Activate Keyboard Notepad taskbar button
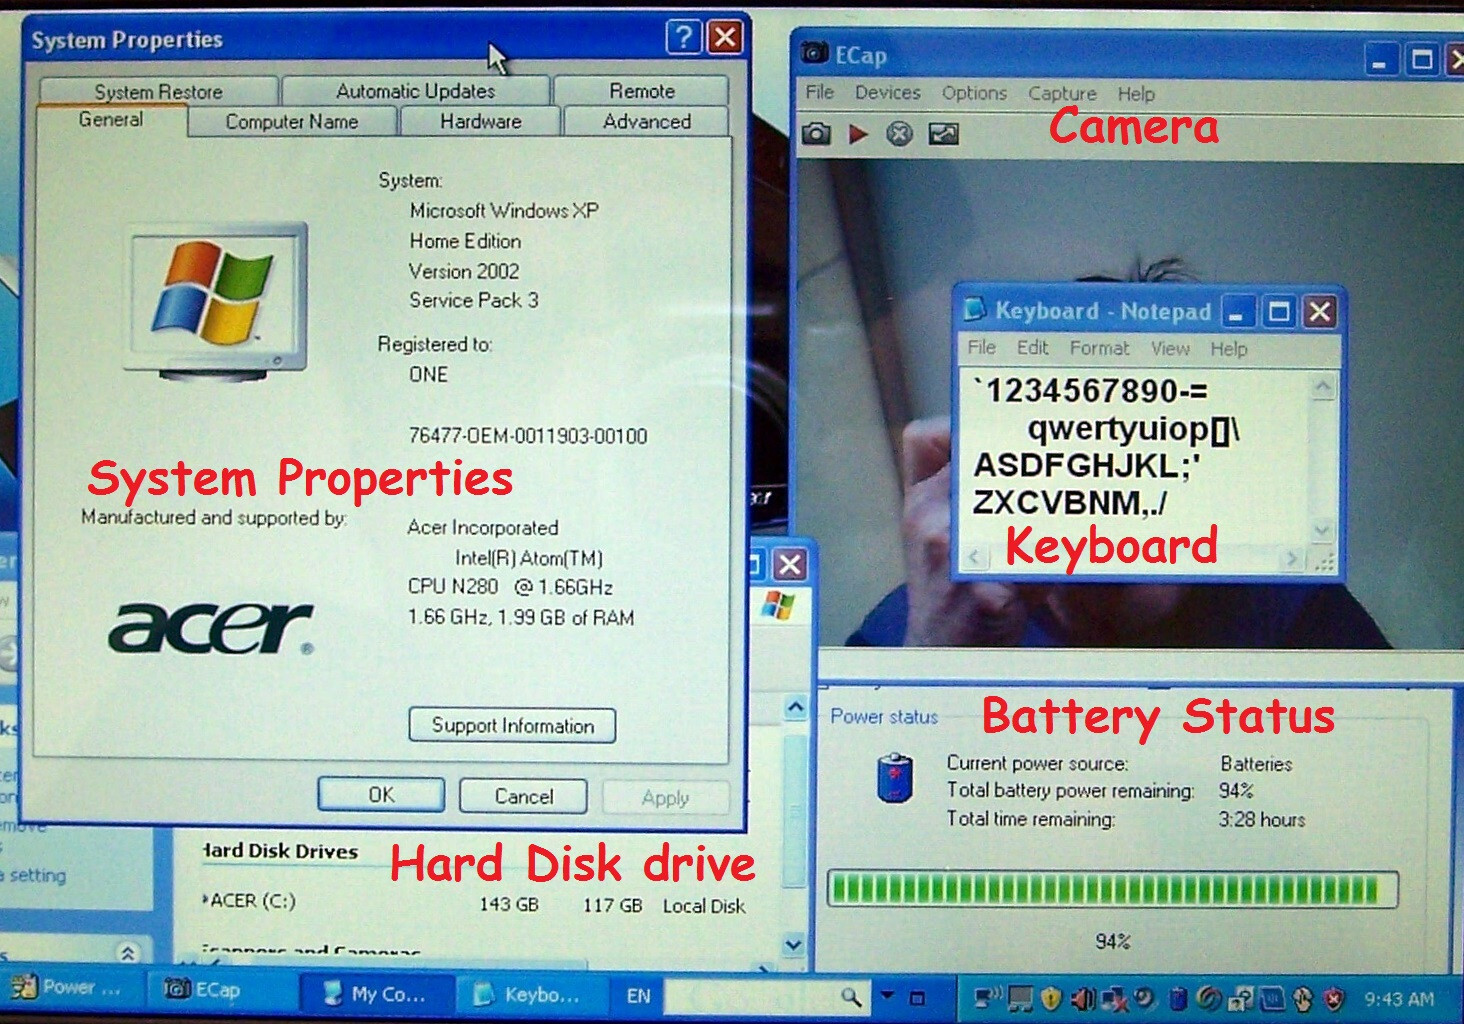 click(x=532, y=994)
